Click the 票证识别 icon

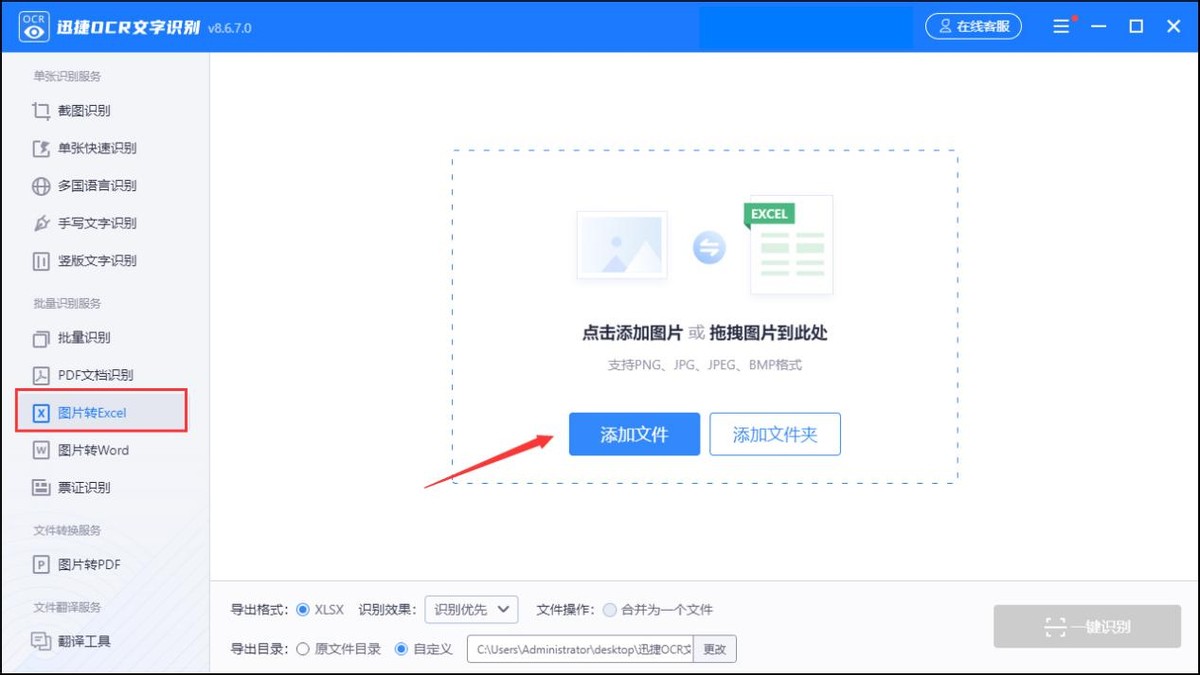[41, 488]
